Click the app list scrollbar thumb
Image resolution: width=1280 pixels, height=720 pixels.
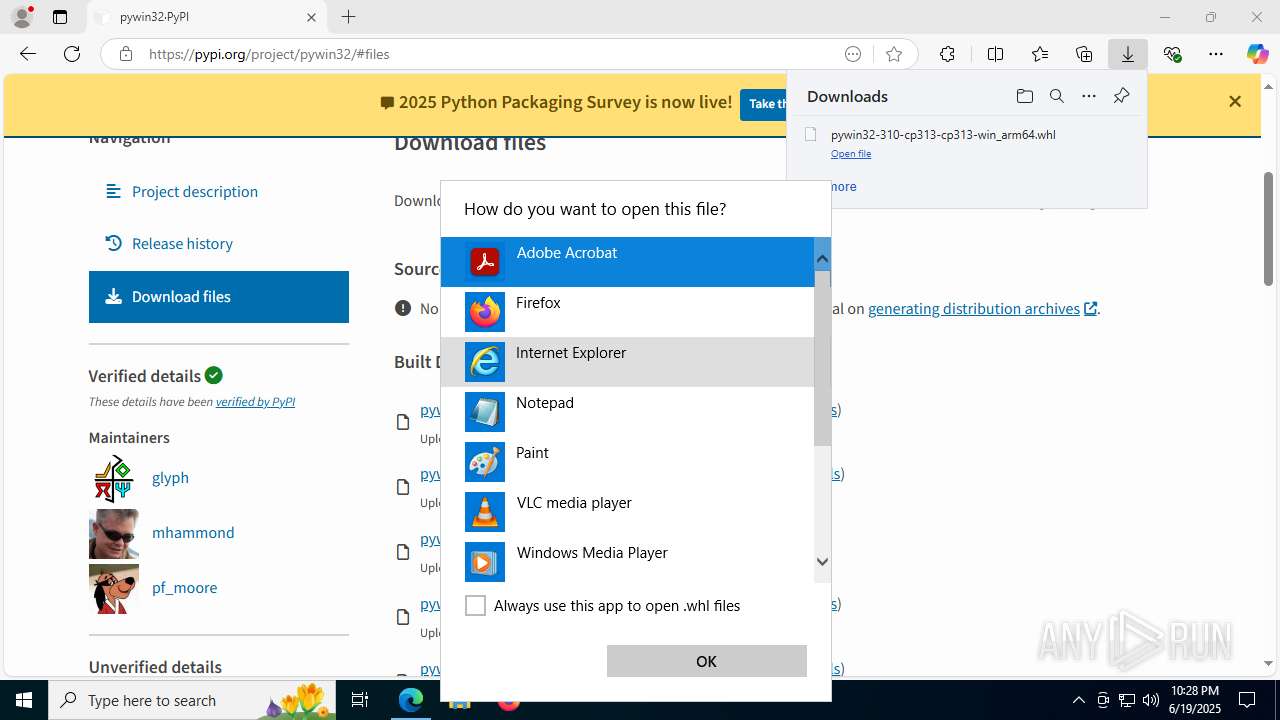pos(822,357)
